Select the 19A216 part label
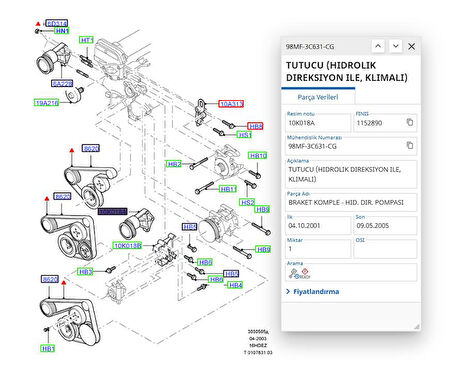Viewport: 452px width, 377px height. point(47,103)
